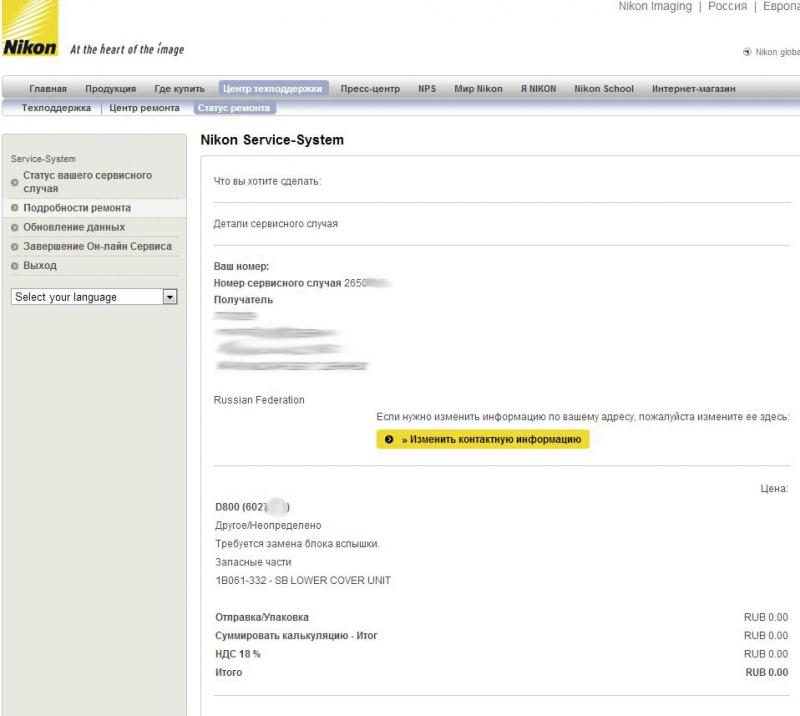Click the НДС 18 % row label
The height and width of the screenshot is (716, 800).
(x=238, y=654)
